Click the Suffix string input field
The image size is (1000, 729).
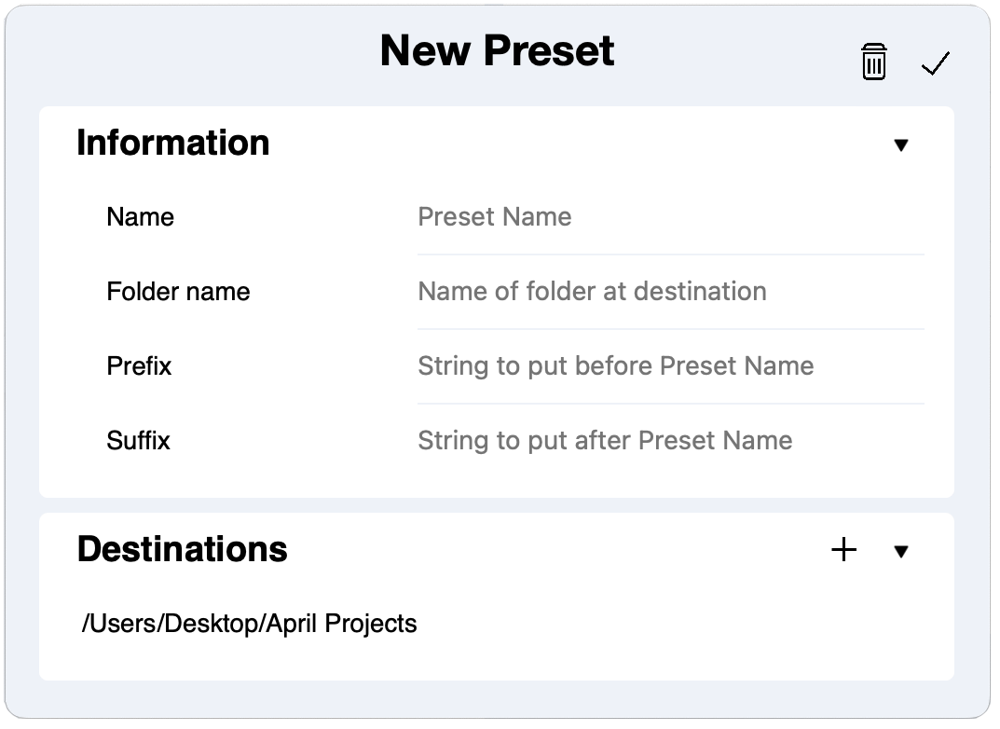[670, 441]
